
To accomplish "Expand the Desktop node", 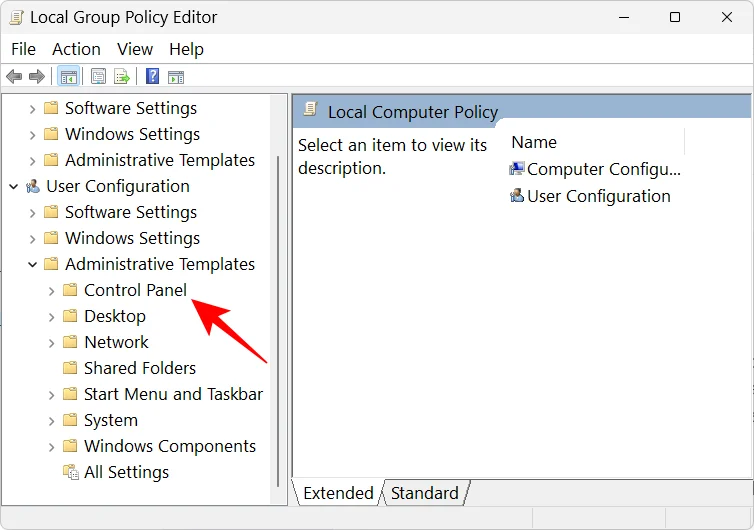I will tap(51, 317).
